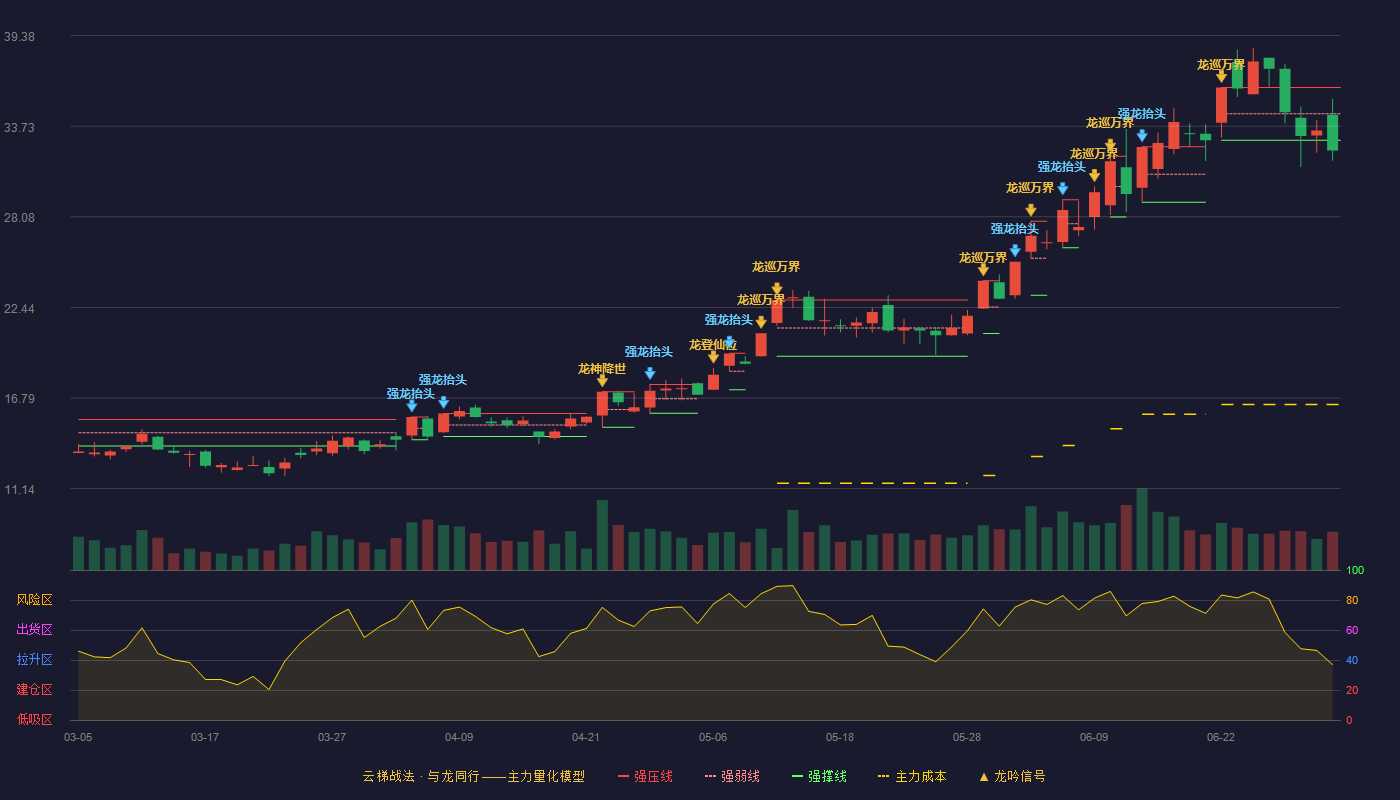Click the 05-28 date label
Screen dimensions: 1400x800
[x=967, y=737]
